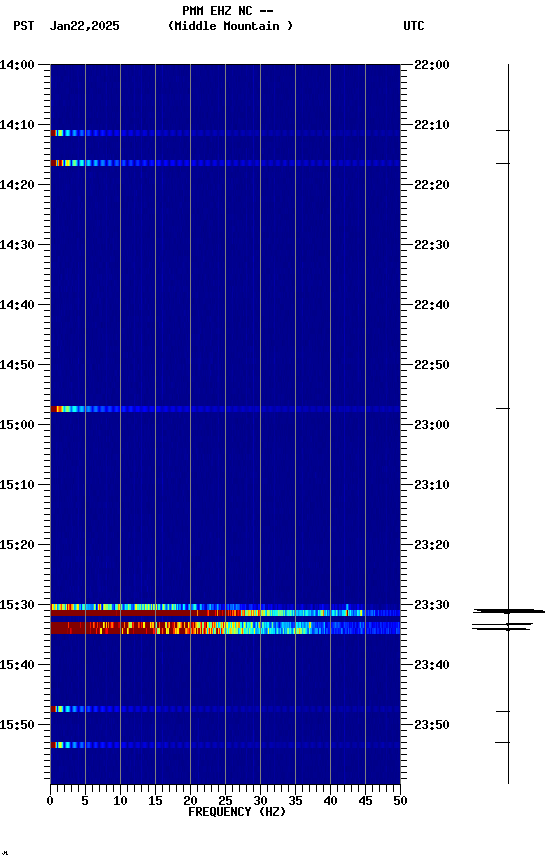This screenshot has height=864, width=552.
Task: Click the 25 Hz frequency axis label
Action: tap(225, 801)
